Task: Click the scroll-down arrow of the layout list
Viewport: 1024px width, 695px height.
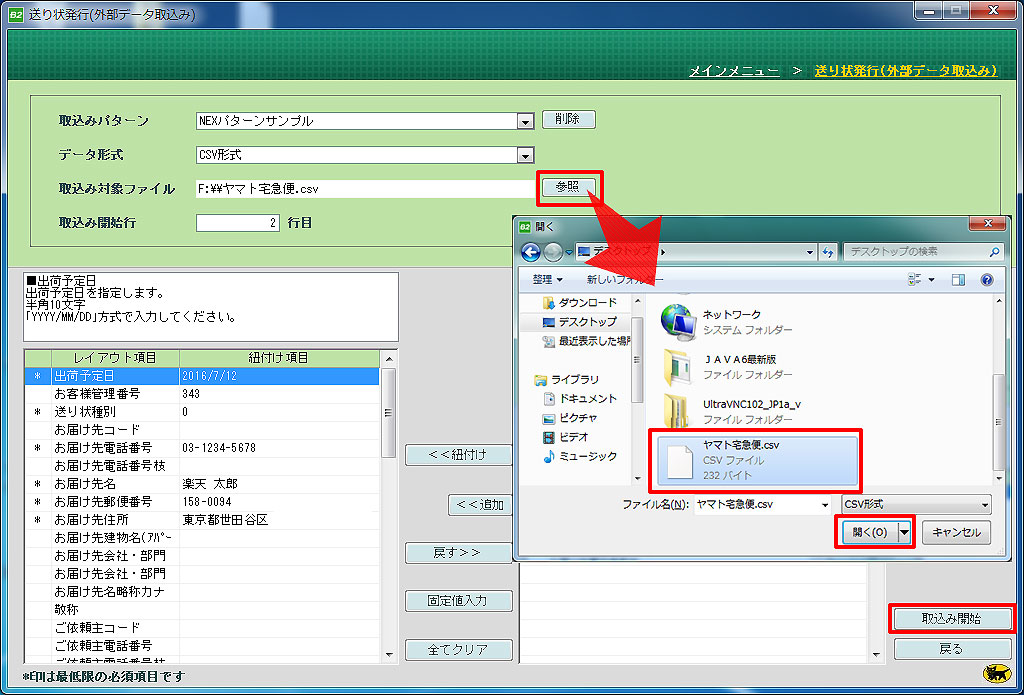Action: [389, 655]
